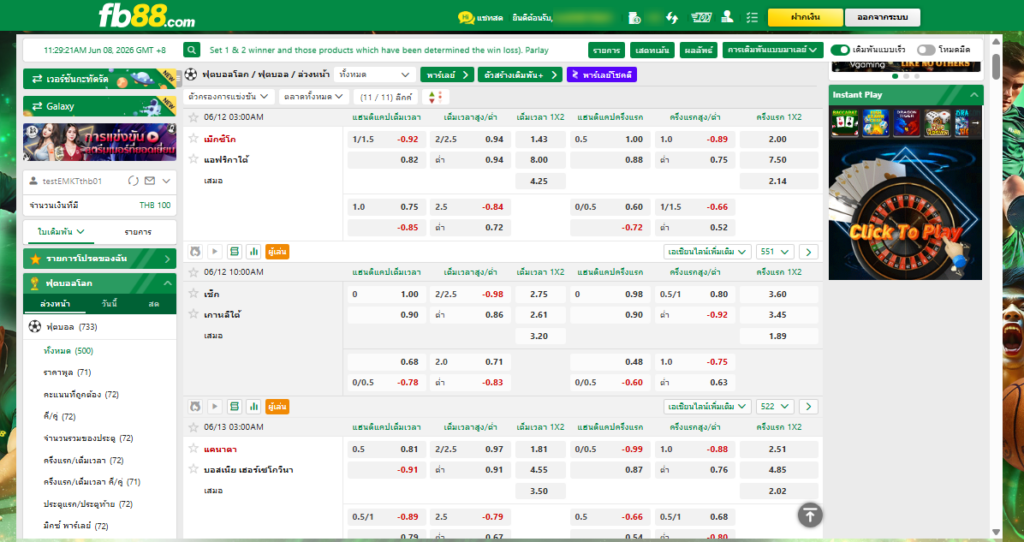Open the รายการ tab in bet slip panel
Screen dimensions: 1024x542
[138, 232]
